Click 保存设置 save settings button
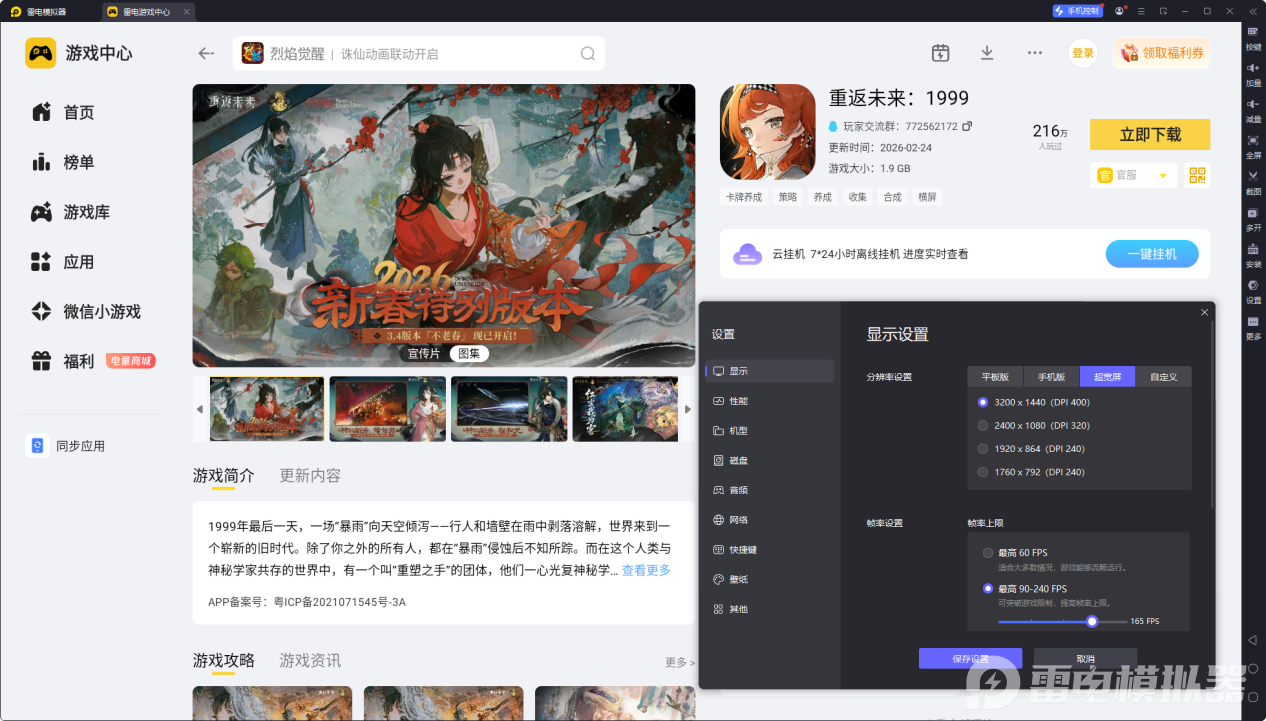1266x721 pixels. point(970,659)
